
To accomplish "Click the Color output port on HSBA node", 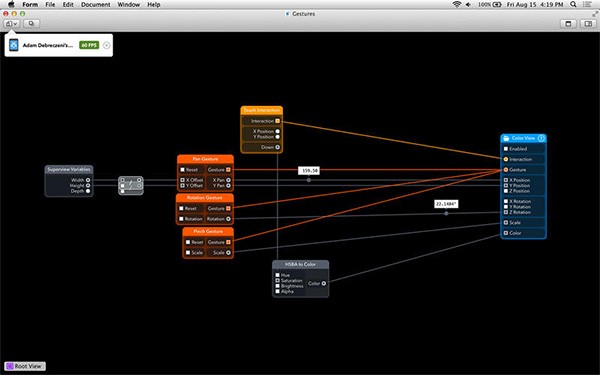I will click(324, 284).
